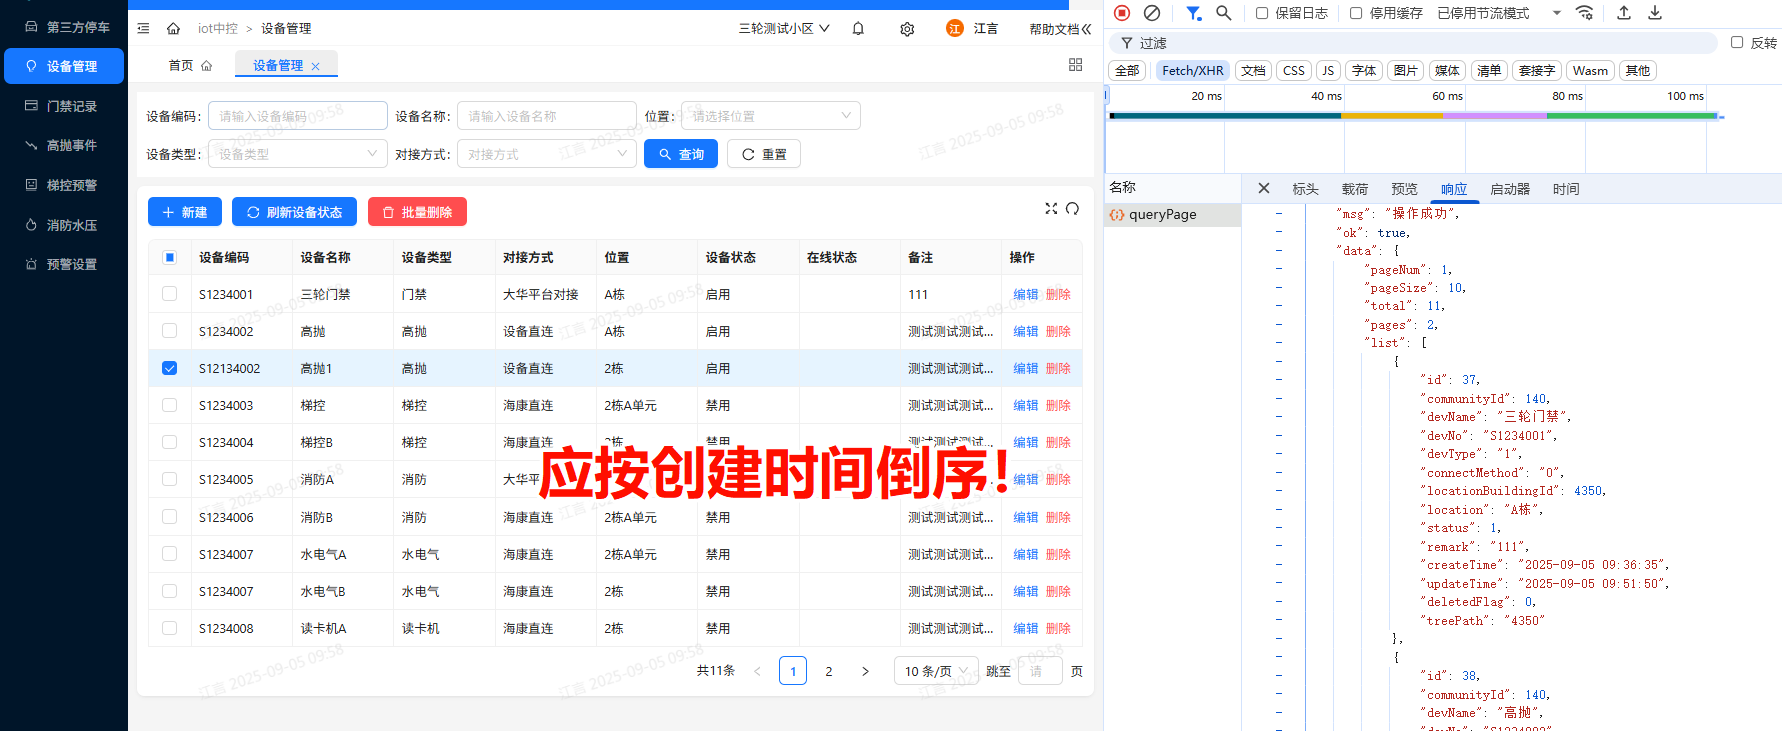Click the notification bell icon
Screen dimensions: 1782x731
point(858,29)
